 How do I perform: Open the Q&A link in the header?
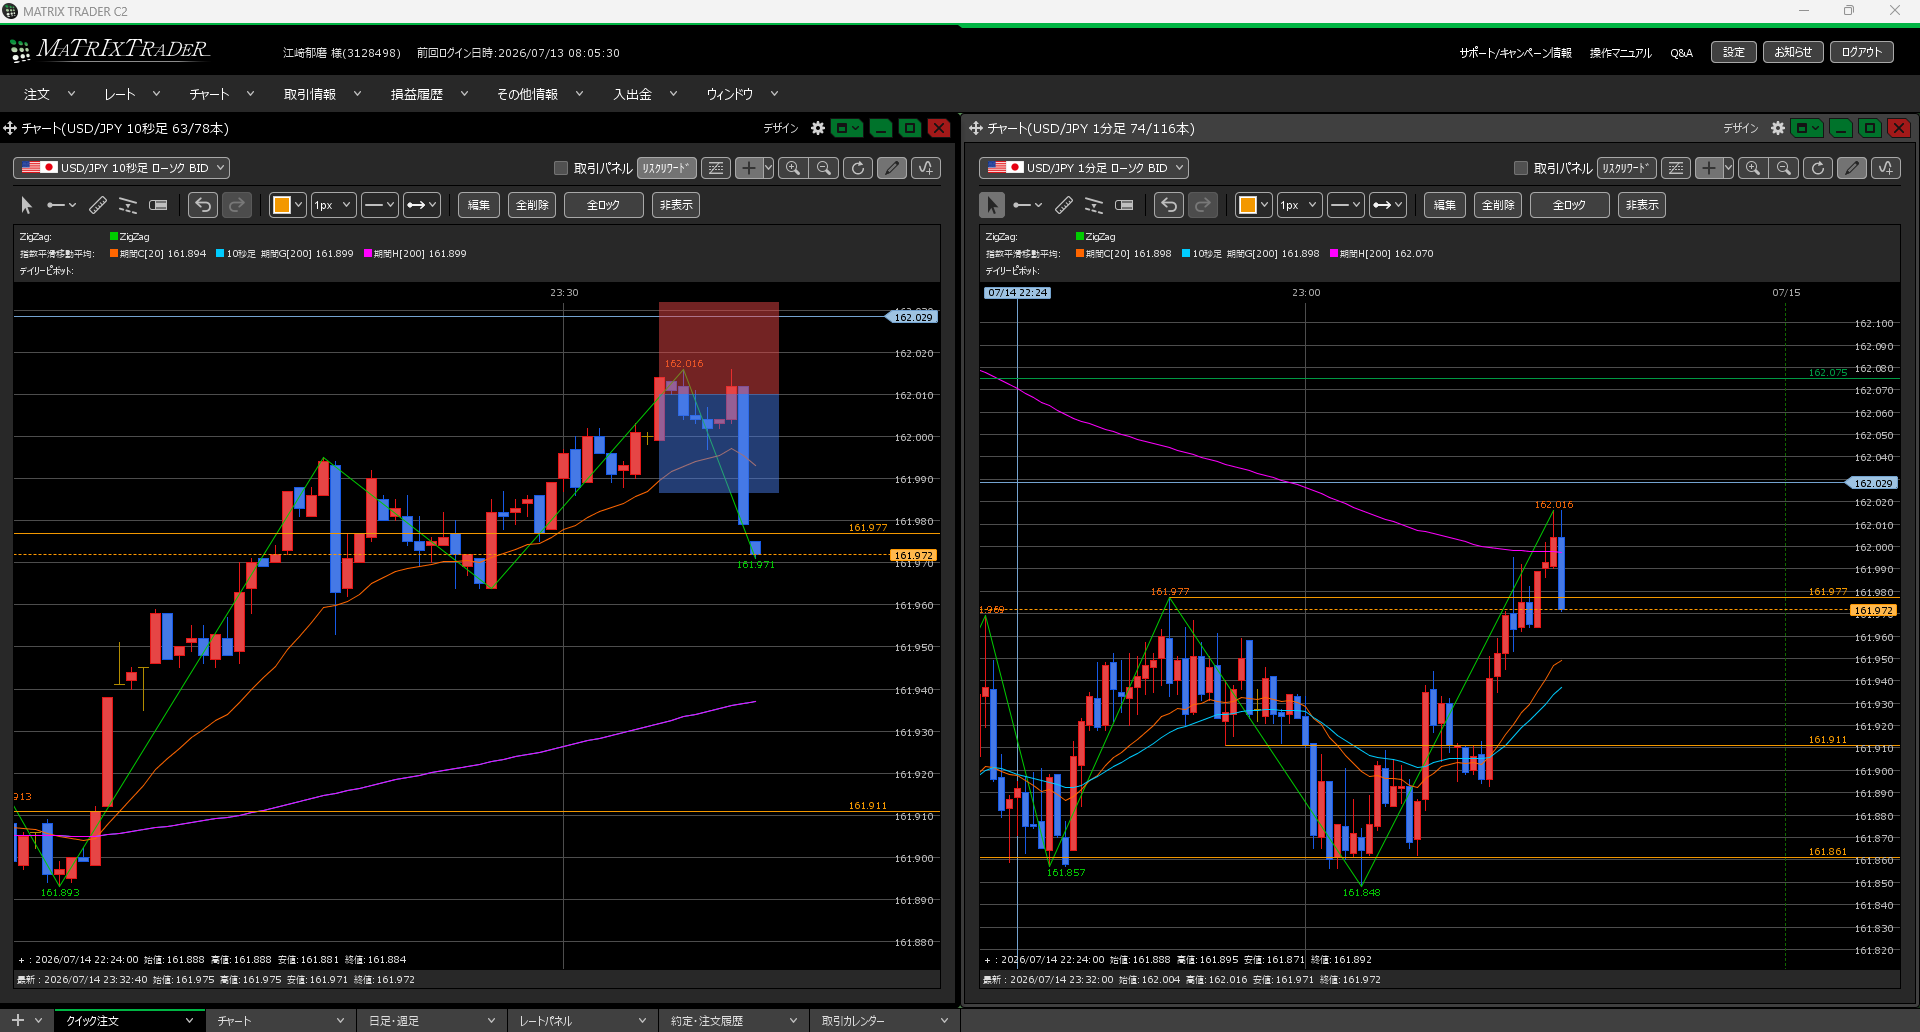coord(1681,53)
